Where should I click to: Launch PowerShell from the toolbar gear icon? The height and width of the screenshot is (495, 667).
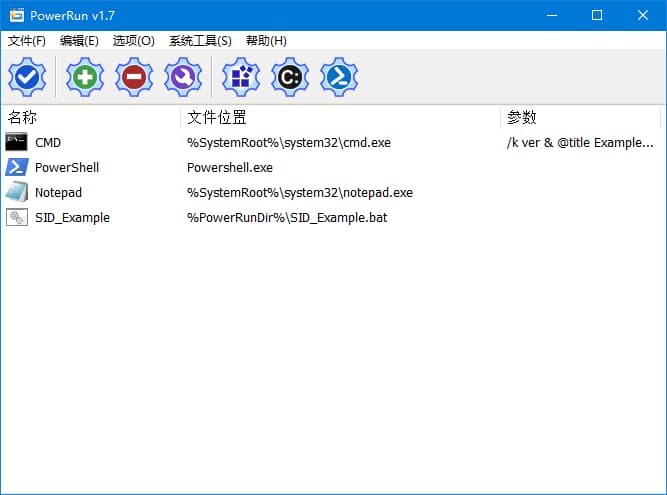coord(339,76)
